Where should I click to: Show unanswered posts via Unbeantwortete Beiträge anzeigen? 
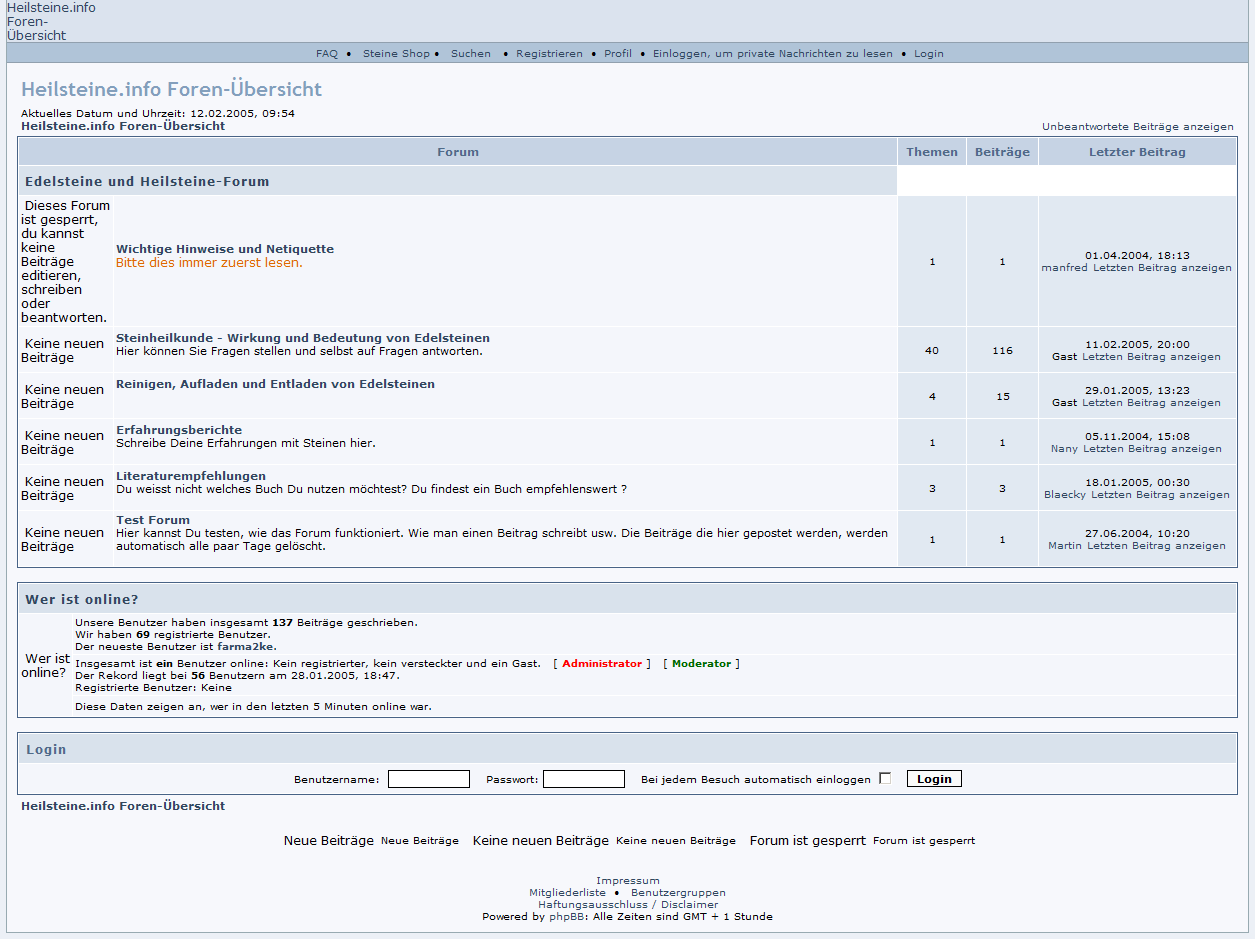tap(1137, 127)
